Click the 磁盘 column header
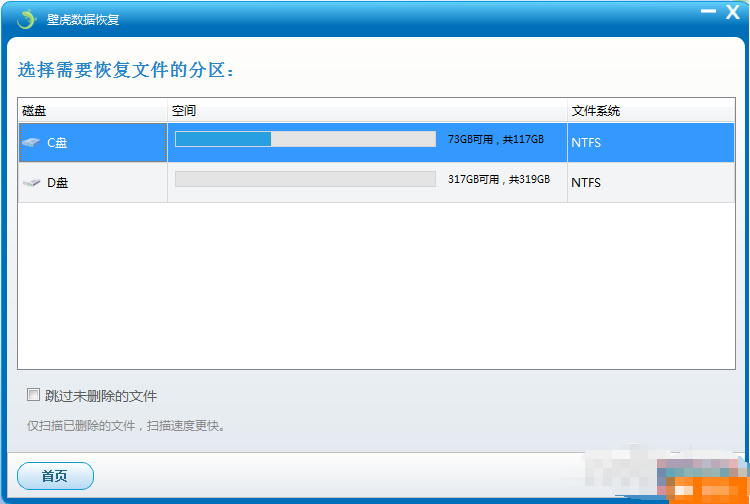Image resolution: width=750 pixels, height=504 pixels. click(93, 111)
